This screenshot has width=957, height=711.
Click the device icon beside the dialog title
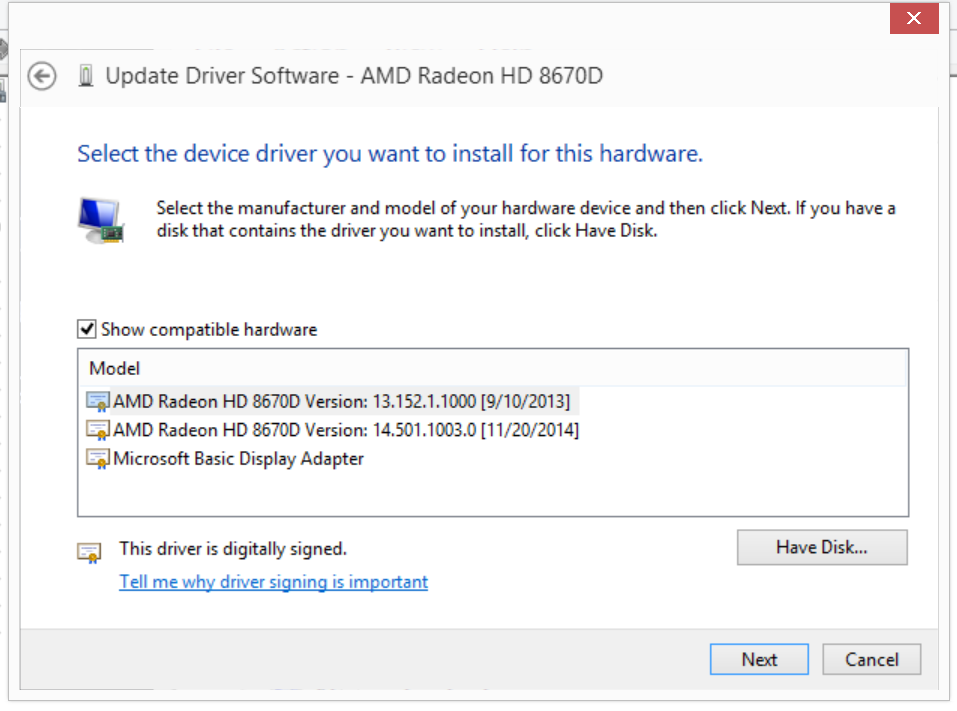pos(86,76)
